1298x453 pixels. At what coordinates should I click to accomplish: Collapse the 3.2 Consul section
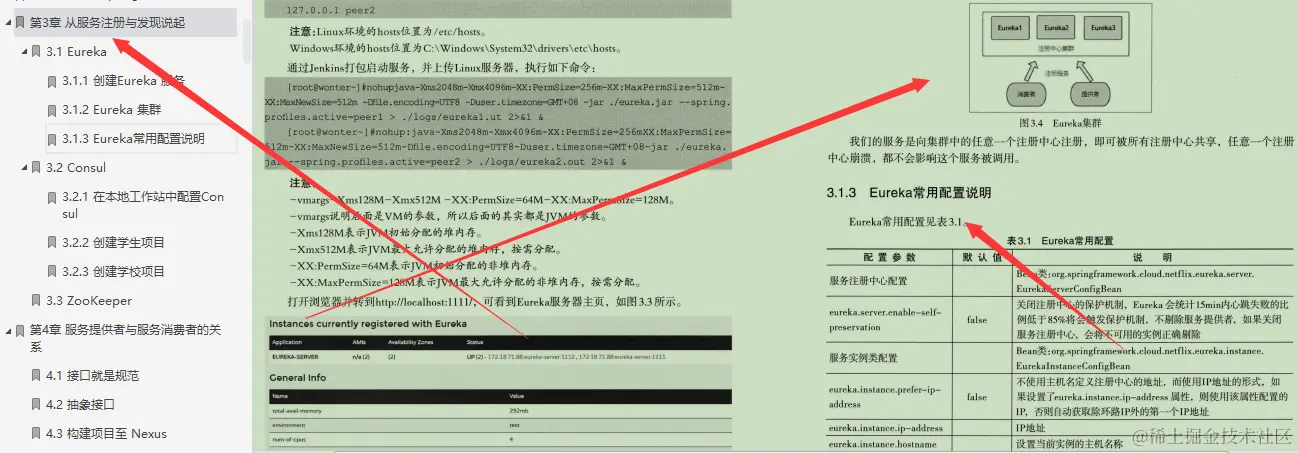click(x=23, y=168)
